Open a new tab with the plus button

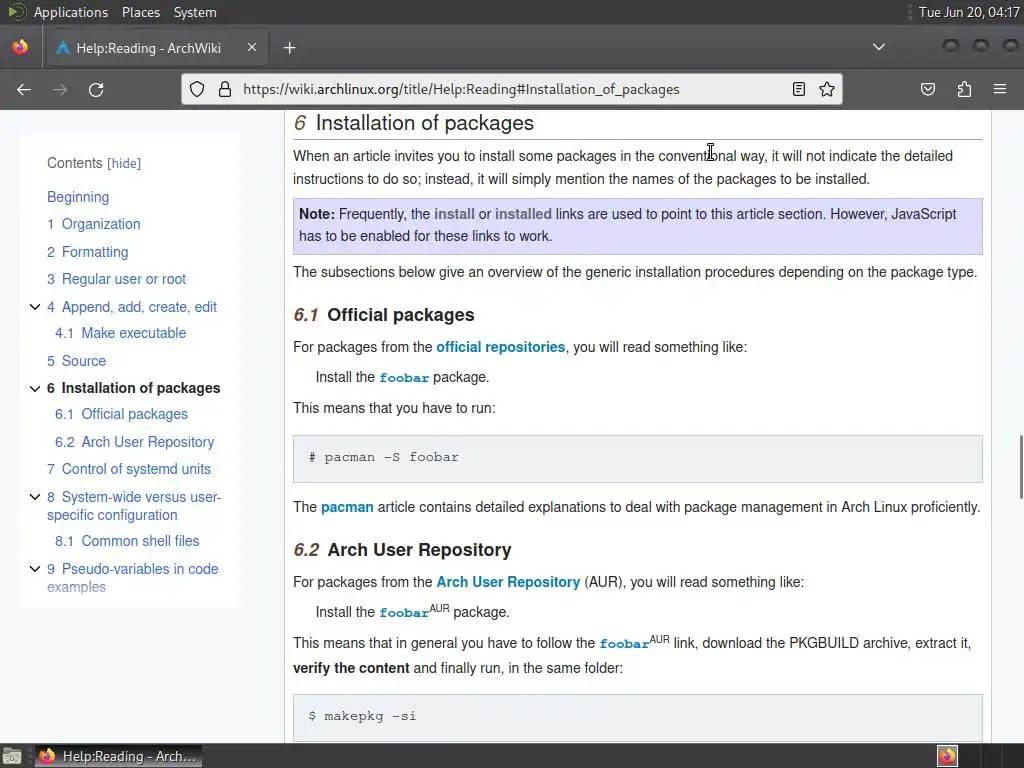[289, 48]
